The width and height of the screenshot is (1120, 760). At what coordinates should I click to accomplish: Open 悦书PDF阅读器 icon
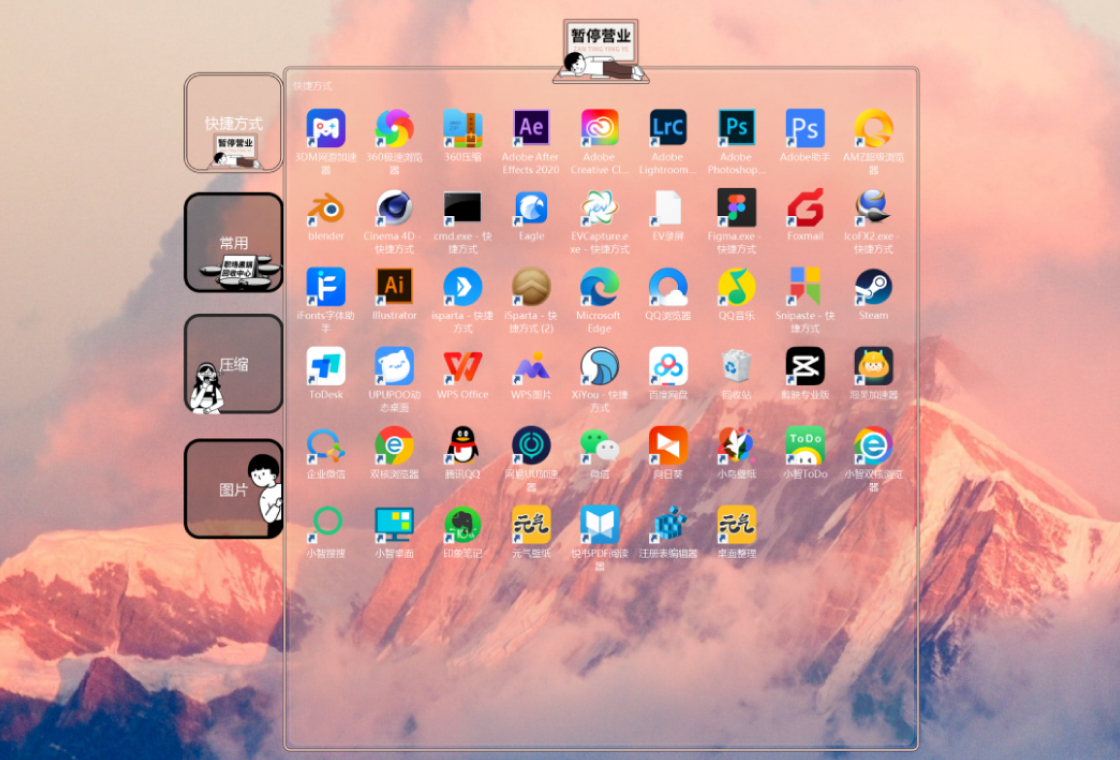(599, 524)
